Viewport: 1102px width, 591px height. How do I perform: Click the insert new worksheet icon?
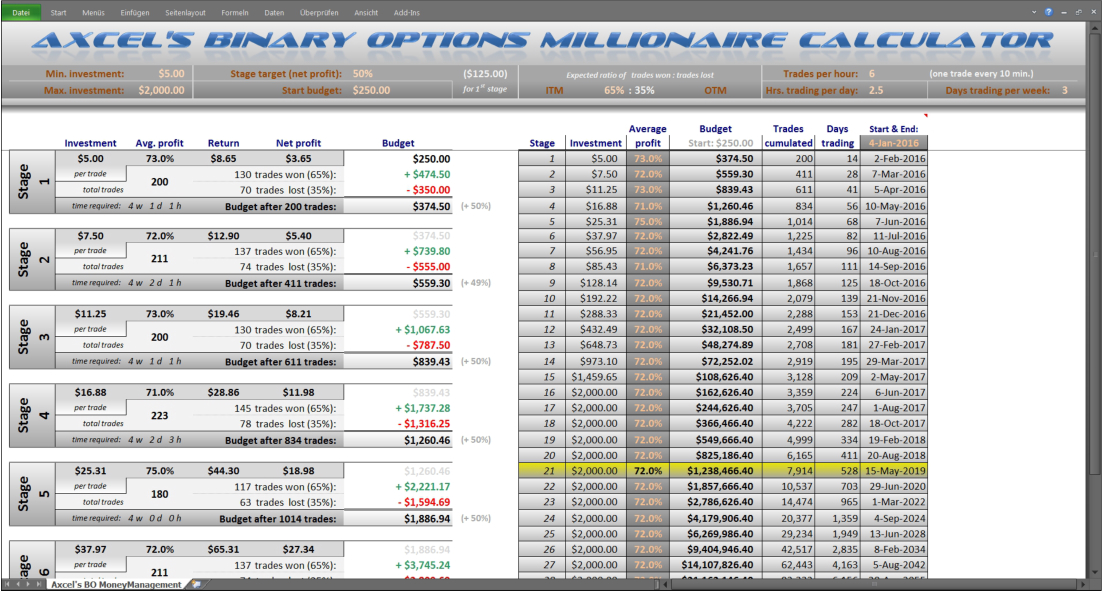coord(198,584)
